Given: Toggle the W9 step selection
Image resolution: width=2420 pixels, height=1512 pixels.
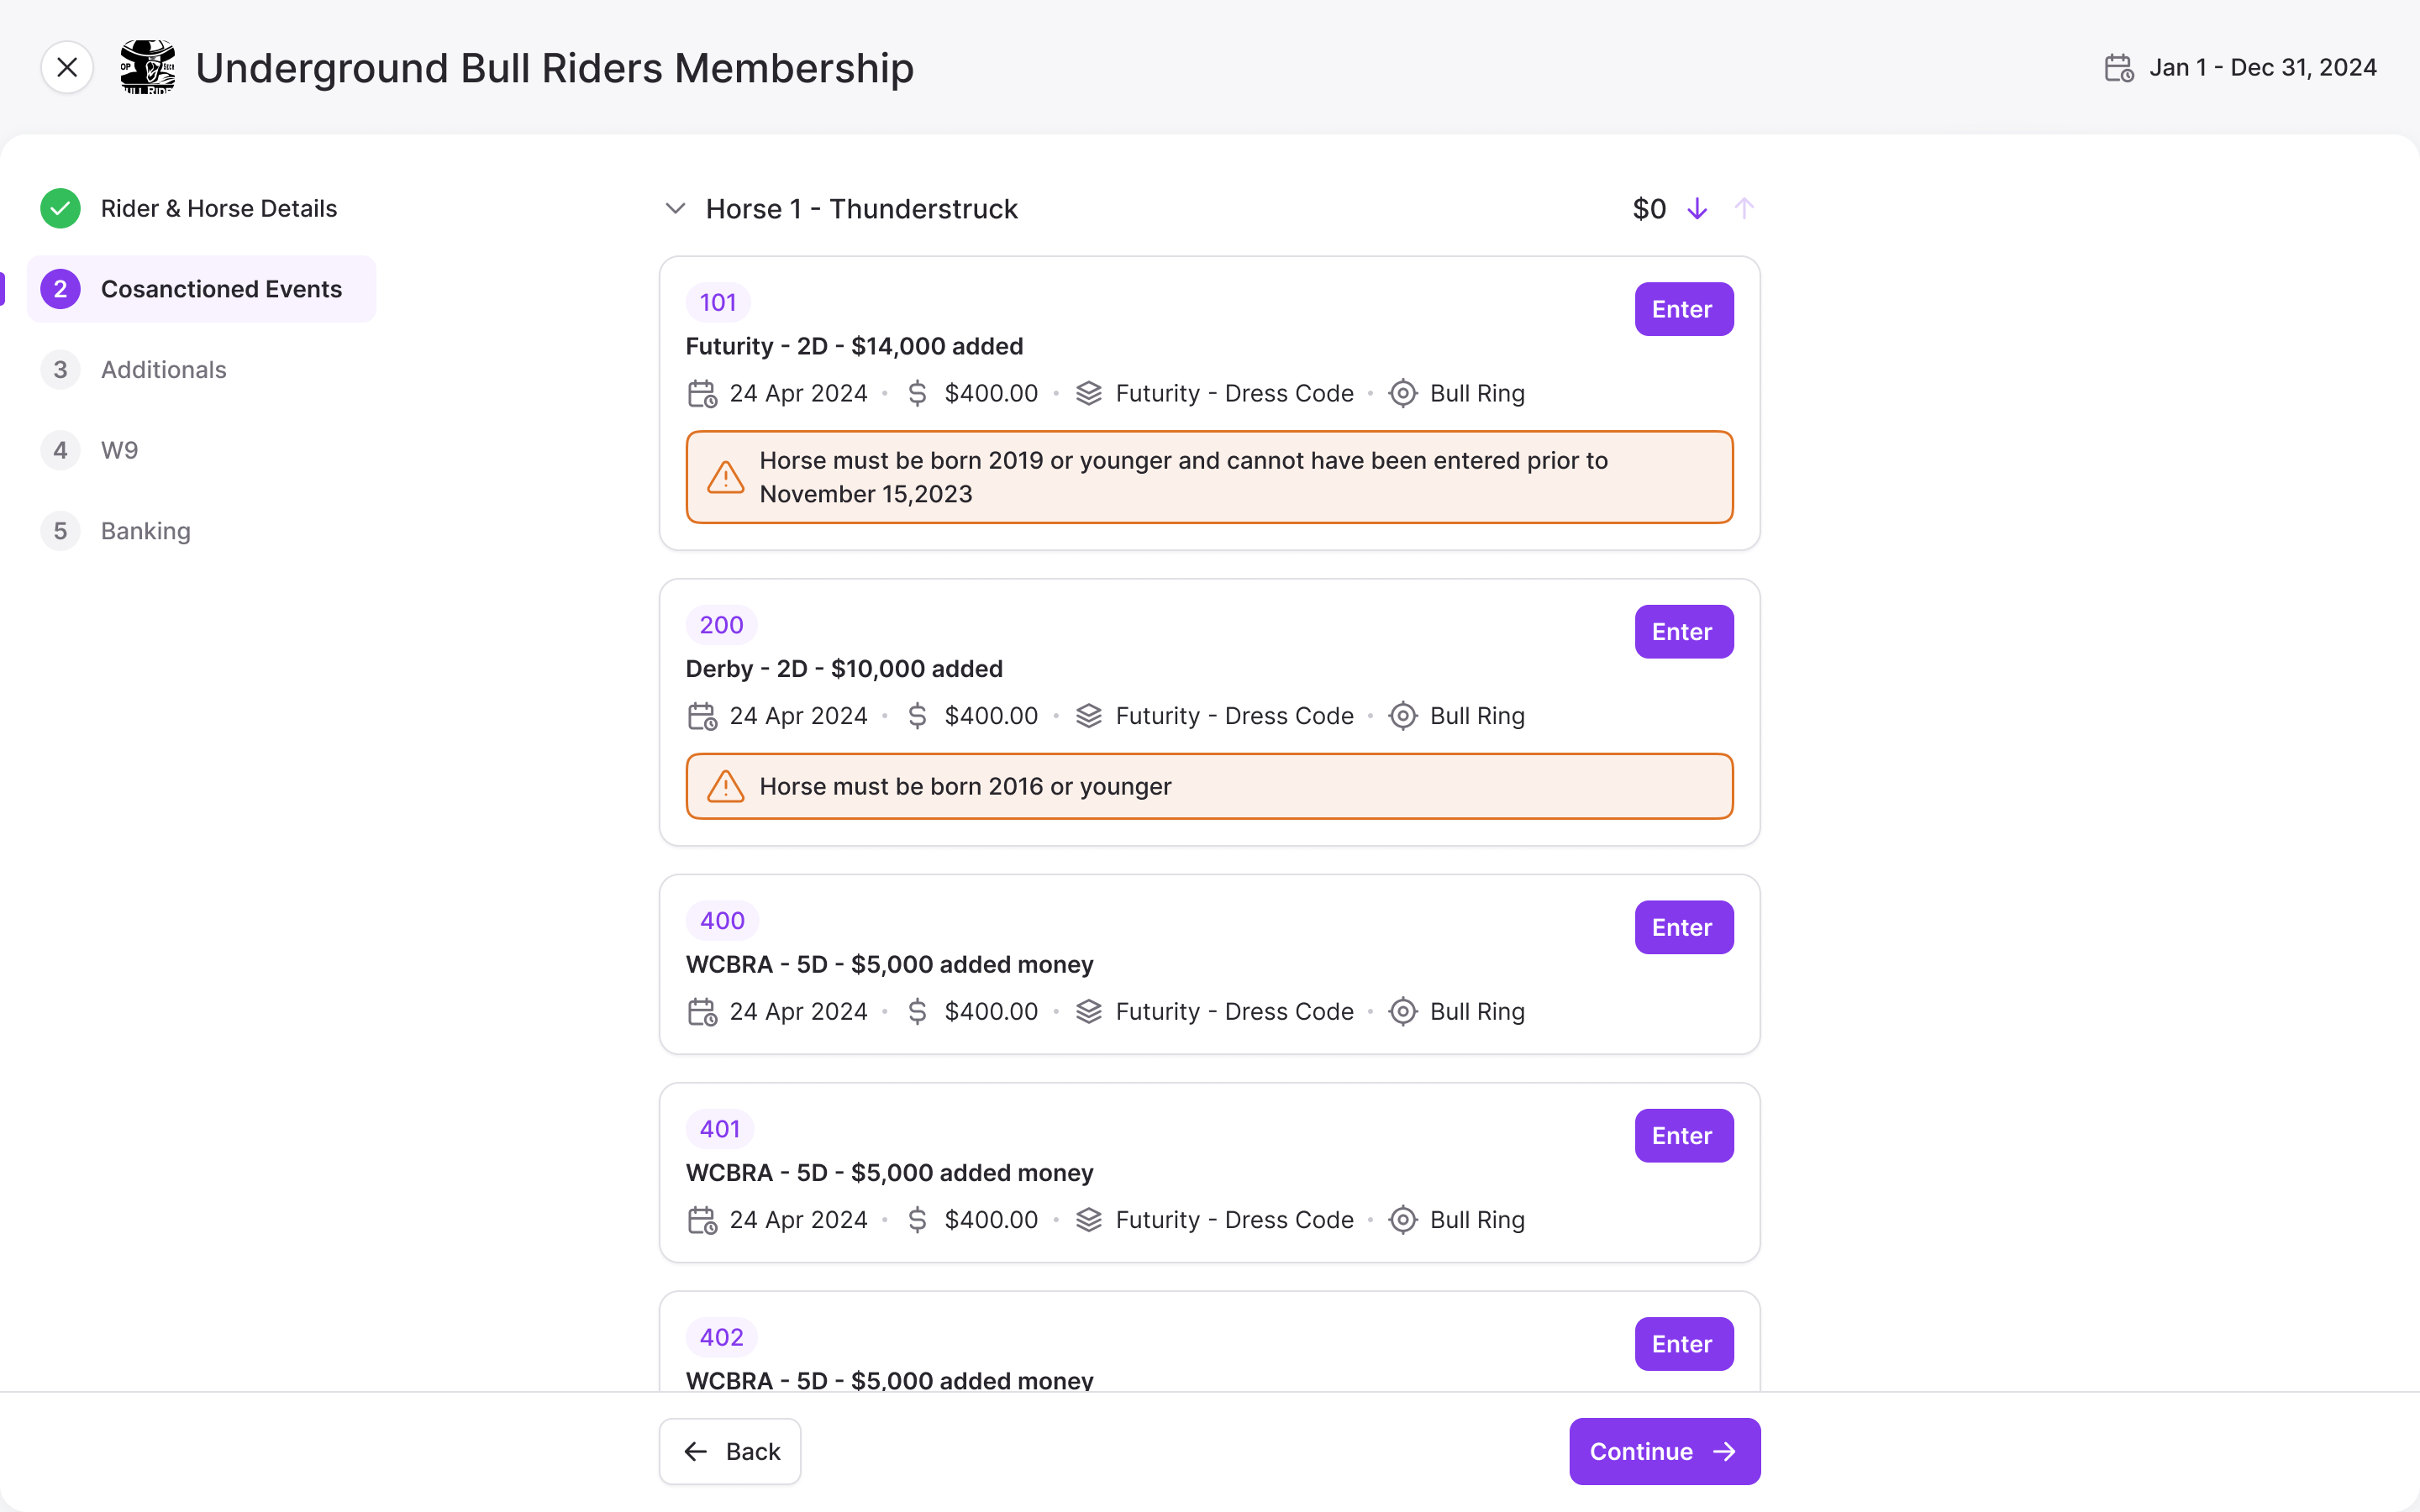Looking at the screenshot, I should coord(118,449).
